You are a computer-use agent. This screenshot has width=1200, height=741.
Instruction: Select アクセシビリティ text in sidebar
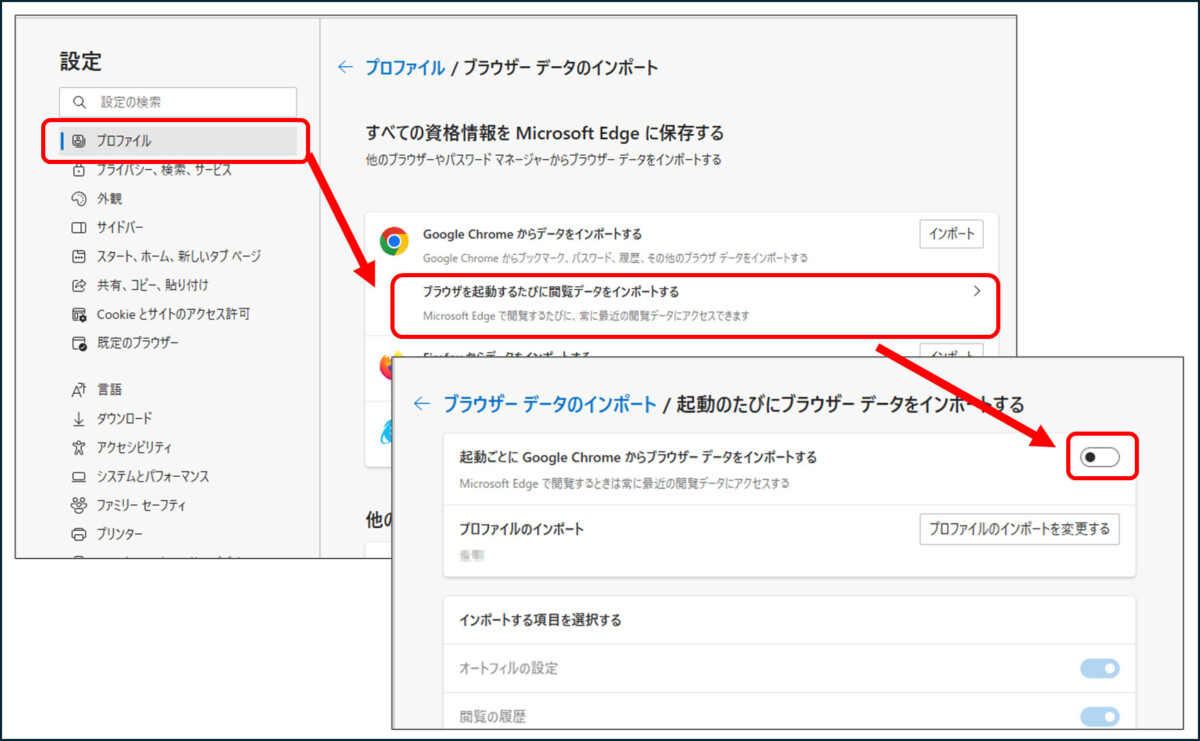pyautogui.click(x=134, y=447)
